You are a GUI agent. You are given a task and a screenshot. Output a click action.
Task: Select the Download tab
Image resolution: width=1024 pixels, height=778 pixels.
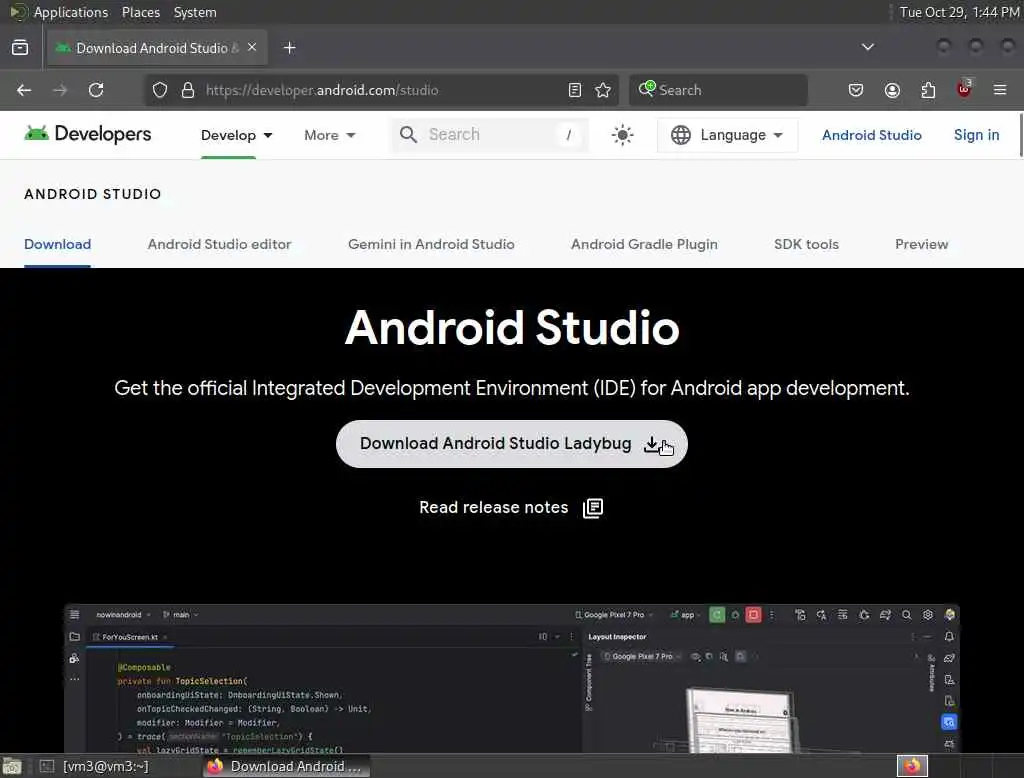click(57, 244)
